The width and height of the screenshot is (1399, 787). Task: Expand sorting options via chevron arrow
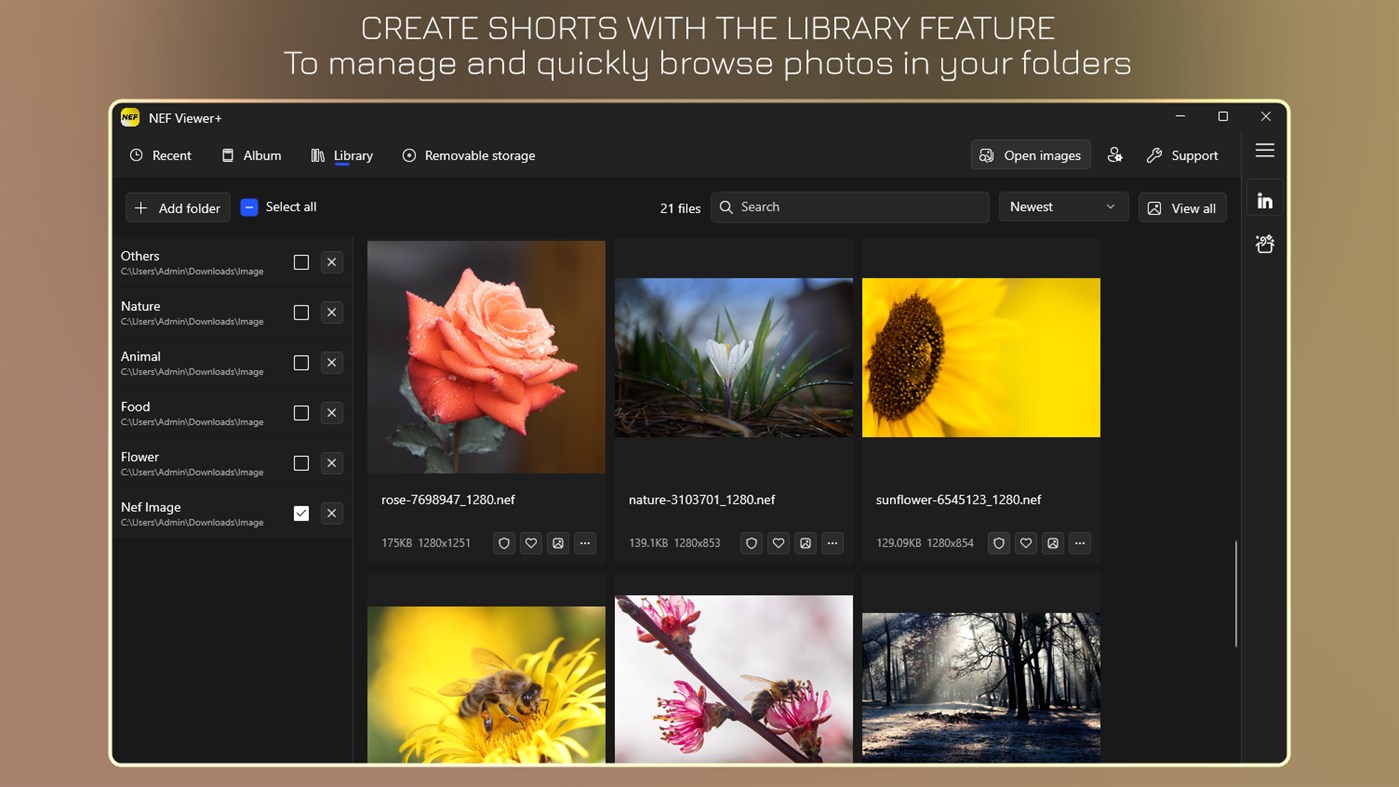click(1110, 207)
